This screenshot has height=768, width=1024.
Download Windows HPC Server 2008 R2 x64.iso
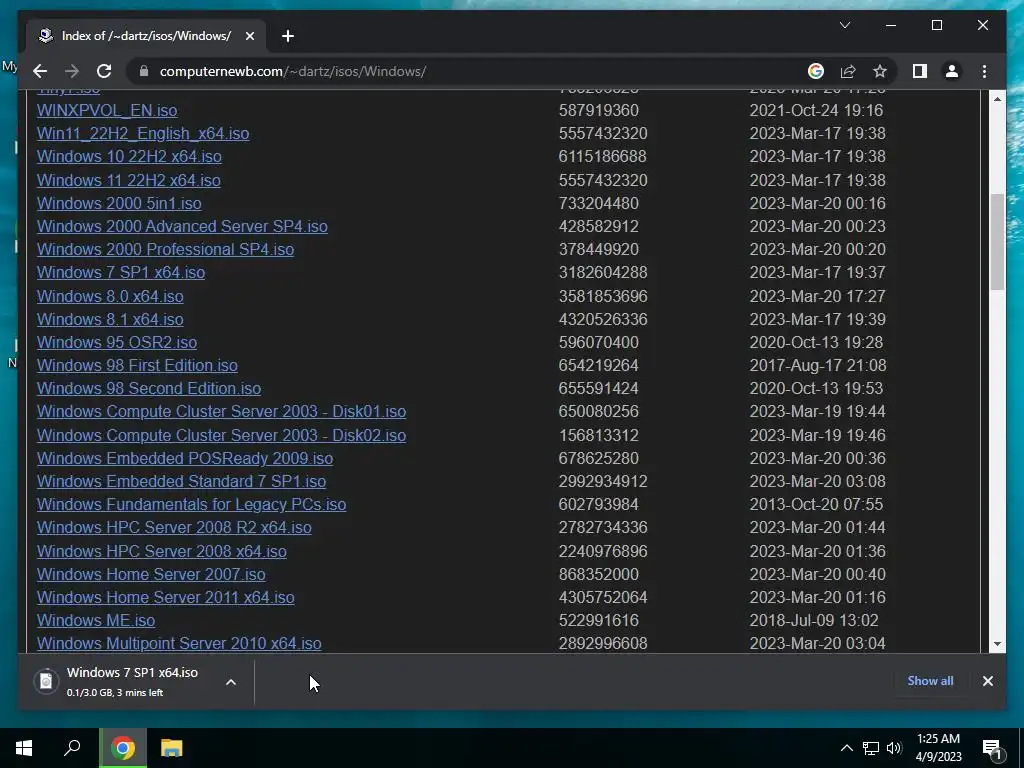(174, 528)
